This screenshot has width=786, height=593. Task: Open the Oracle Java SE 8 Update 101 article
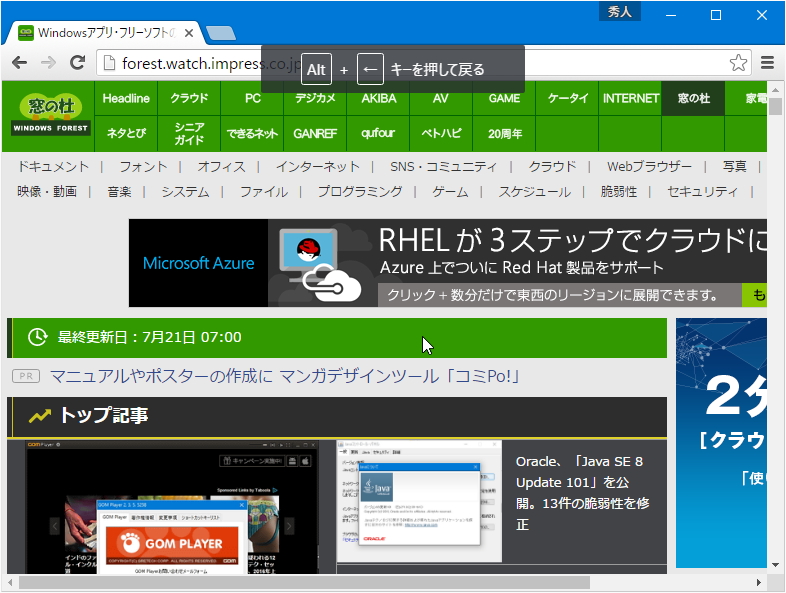click(582, 492)
